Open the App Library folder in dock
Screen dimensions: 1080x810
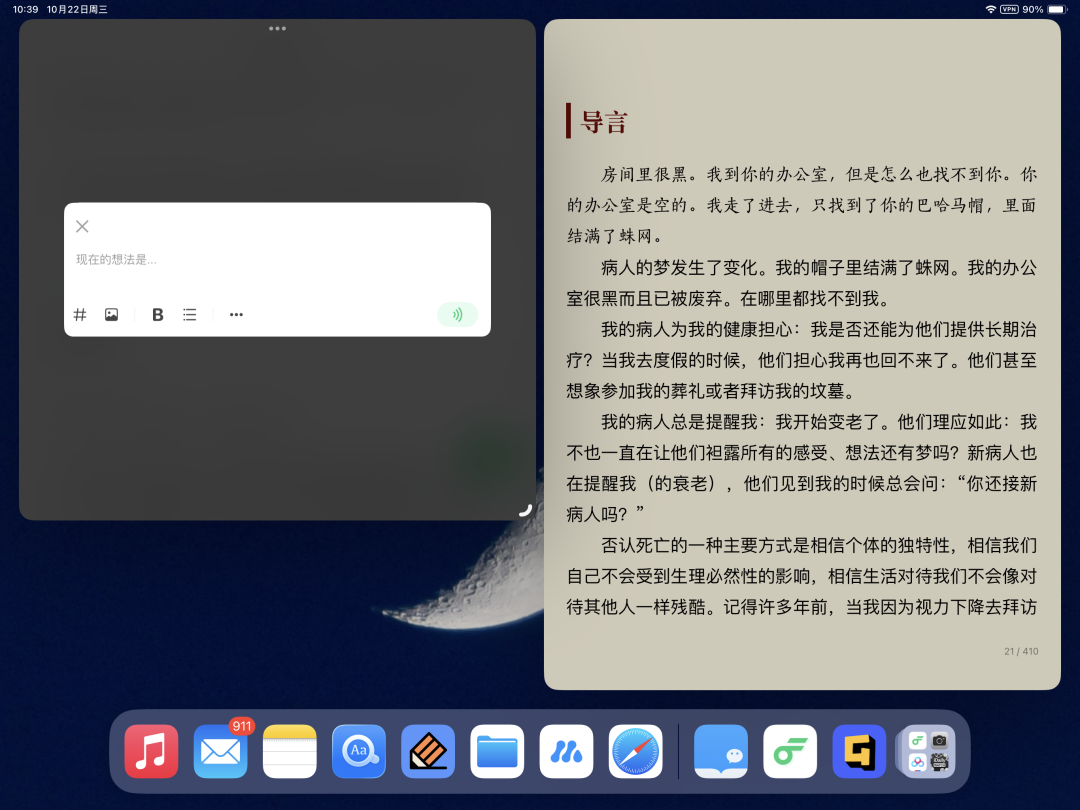(x=928, y=751)
